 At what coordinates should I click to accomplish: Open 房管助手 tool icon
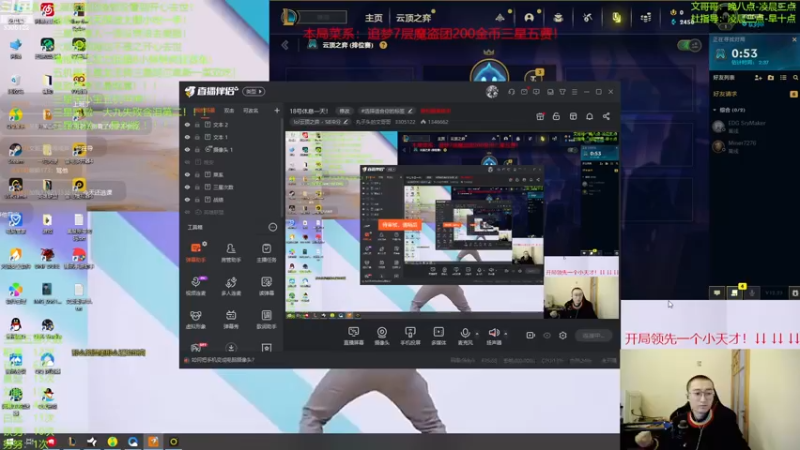click(231, 253)
